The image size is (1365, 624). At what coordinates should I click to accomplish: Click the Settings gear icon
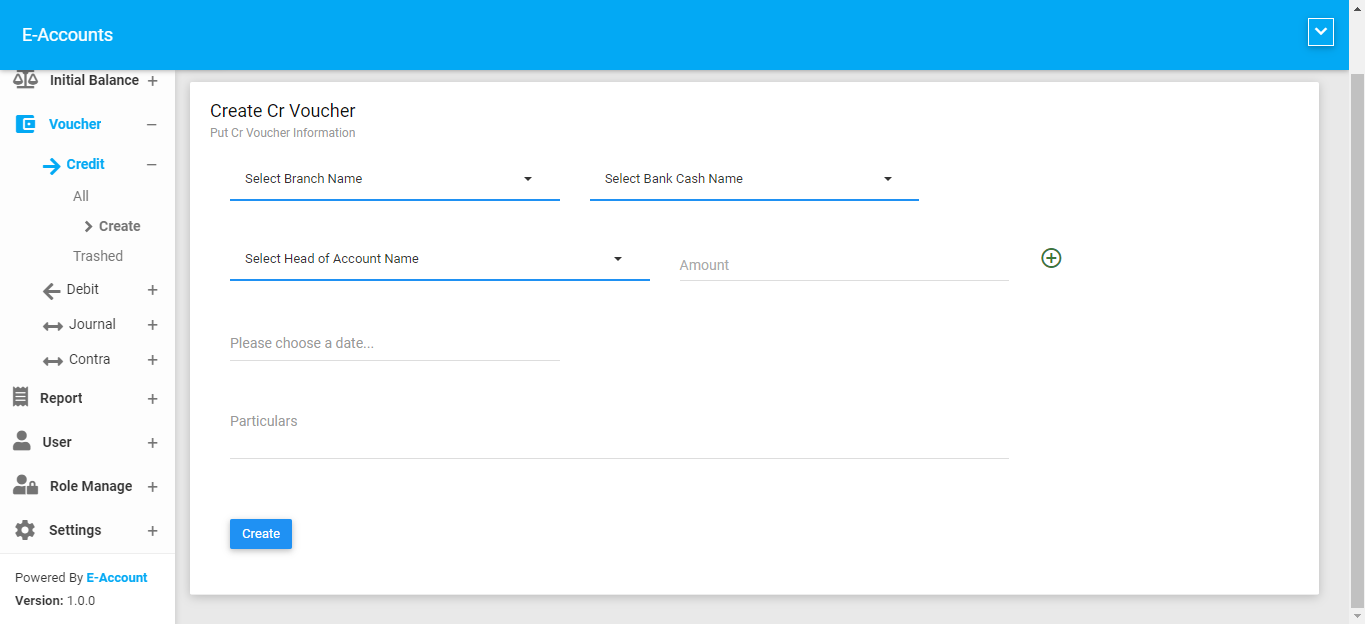point(25,530)
